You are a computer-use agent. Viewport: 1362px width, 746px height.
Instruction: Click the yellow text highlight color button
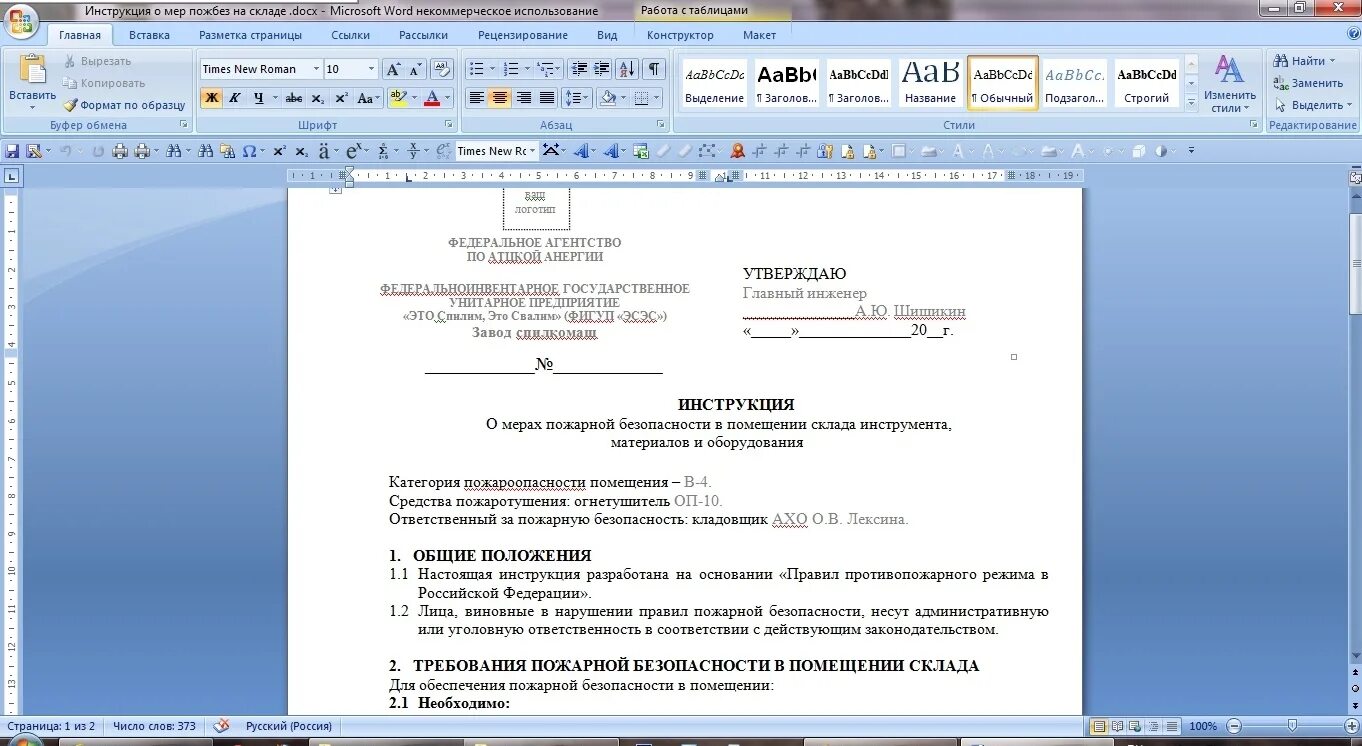click(x=397, y=98)
